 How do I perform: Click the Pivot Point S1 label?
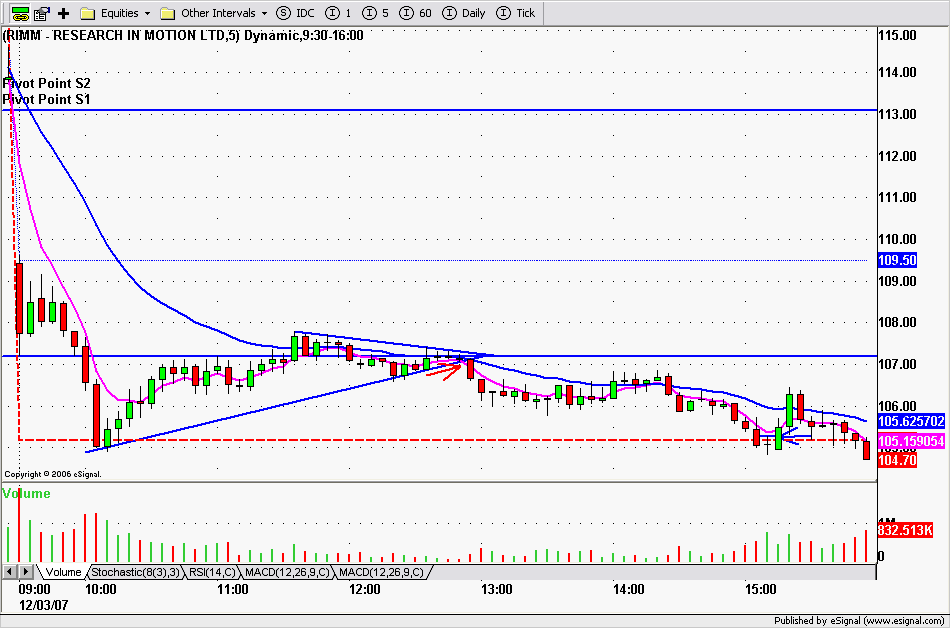click(x=47, y=99)
